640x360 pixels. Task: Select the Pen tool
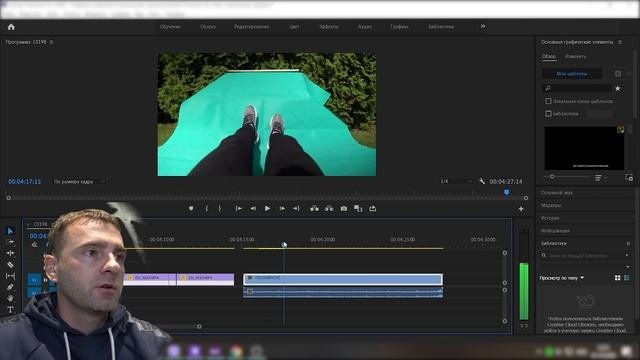[10, 287]
